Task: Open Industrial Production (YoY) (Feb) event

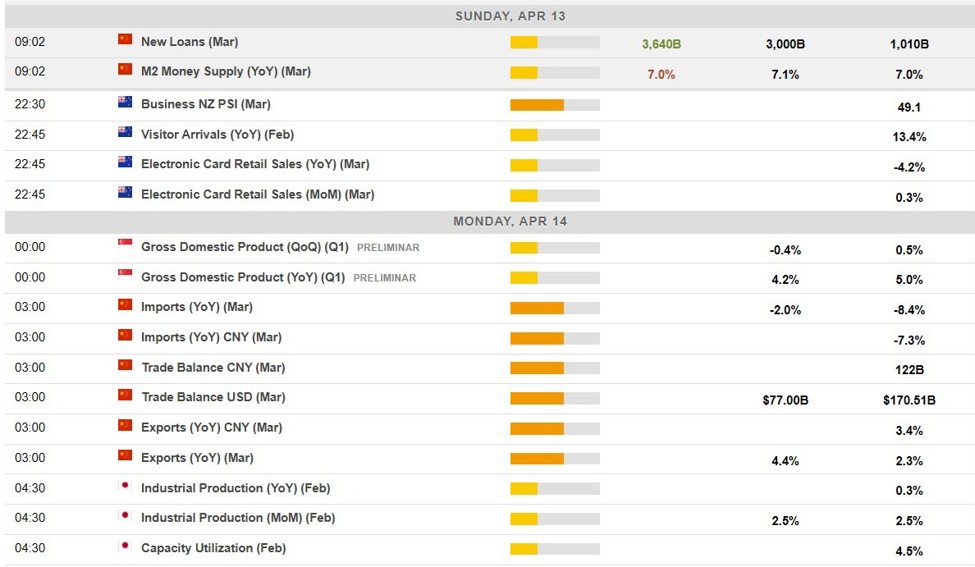Action: coord(235,488)
